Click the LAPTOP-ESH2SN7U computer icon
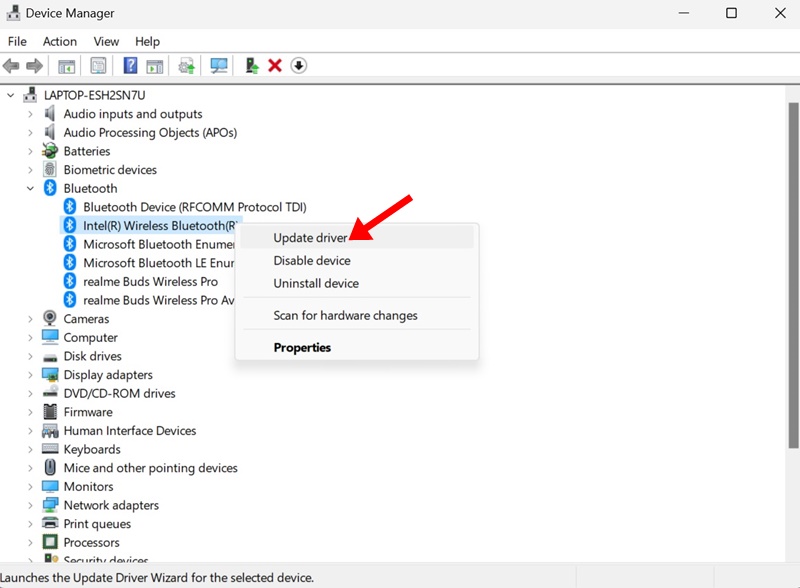Viewport: 800px width, 588px height. pyautogui.click(x=31, y=95)
